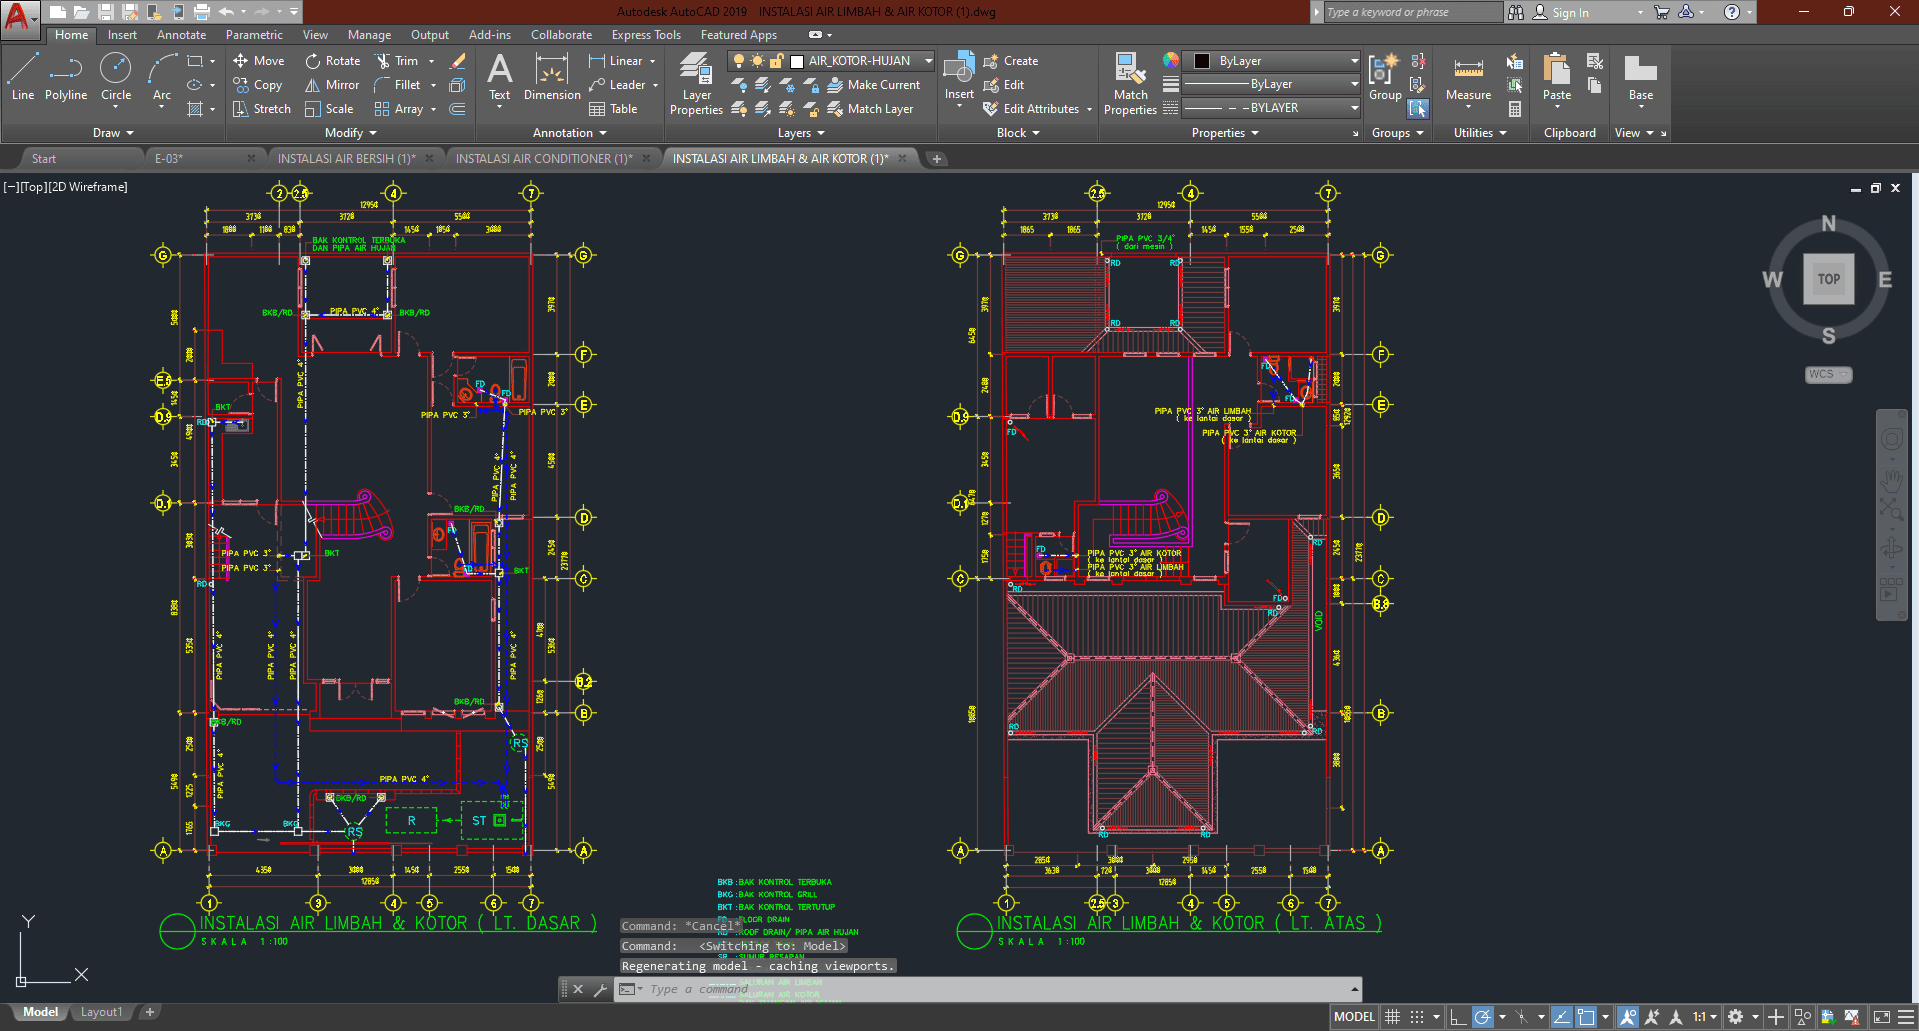This screenshot has width=1919, height=1031.
Task: Toggle the drawing grid display
Action: pyautogui.click(x=1392, y=1017)
